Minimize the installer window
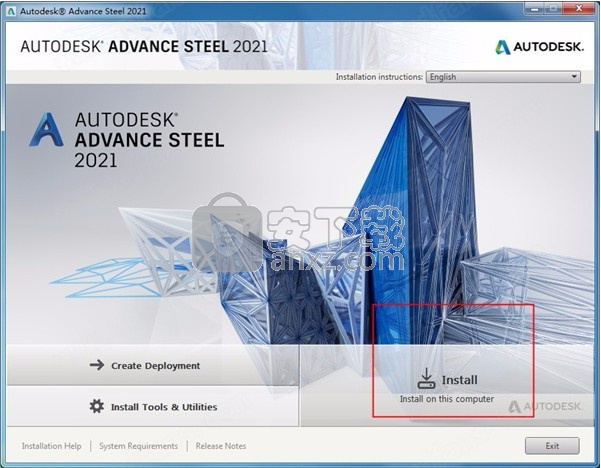The height and width of the screenshot is (468, 601). 536,8
